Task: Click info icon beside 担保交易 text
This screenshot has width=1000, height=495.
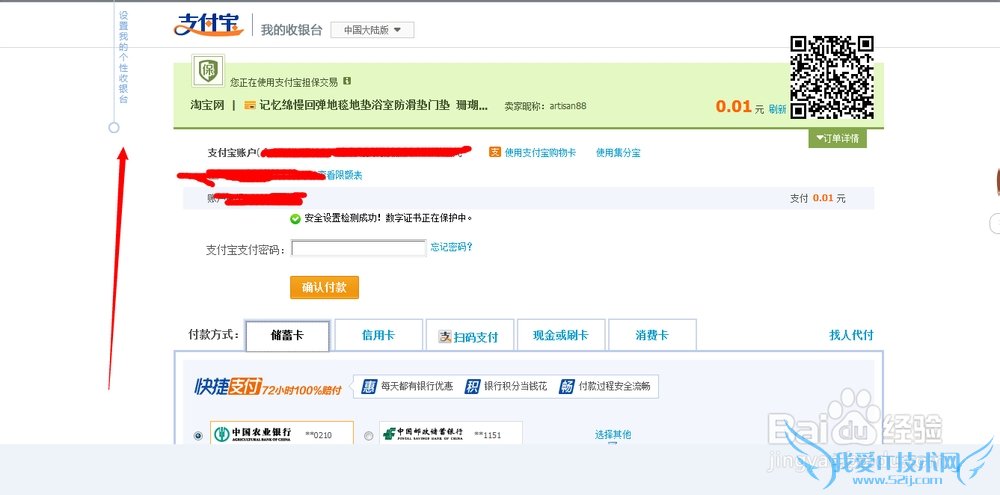Action: coord(347,81)
